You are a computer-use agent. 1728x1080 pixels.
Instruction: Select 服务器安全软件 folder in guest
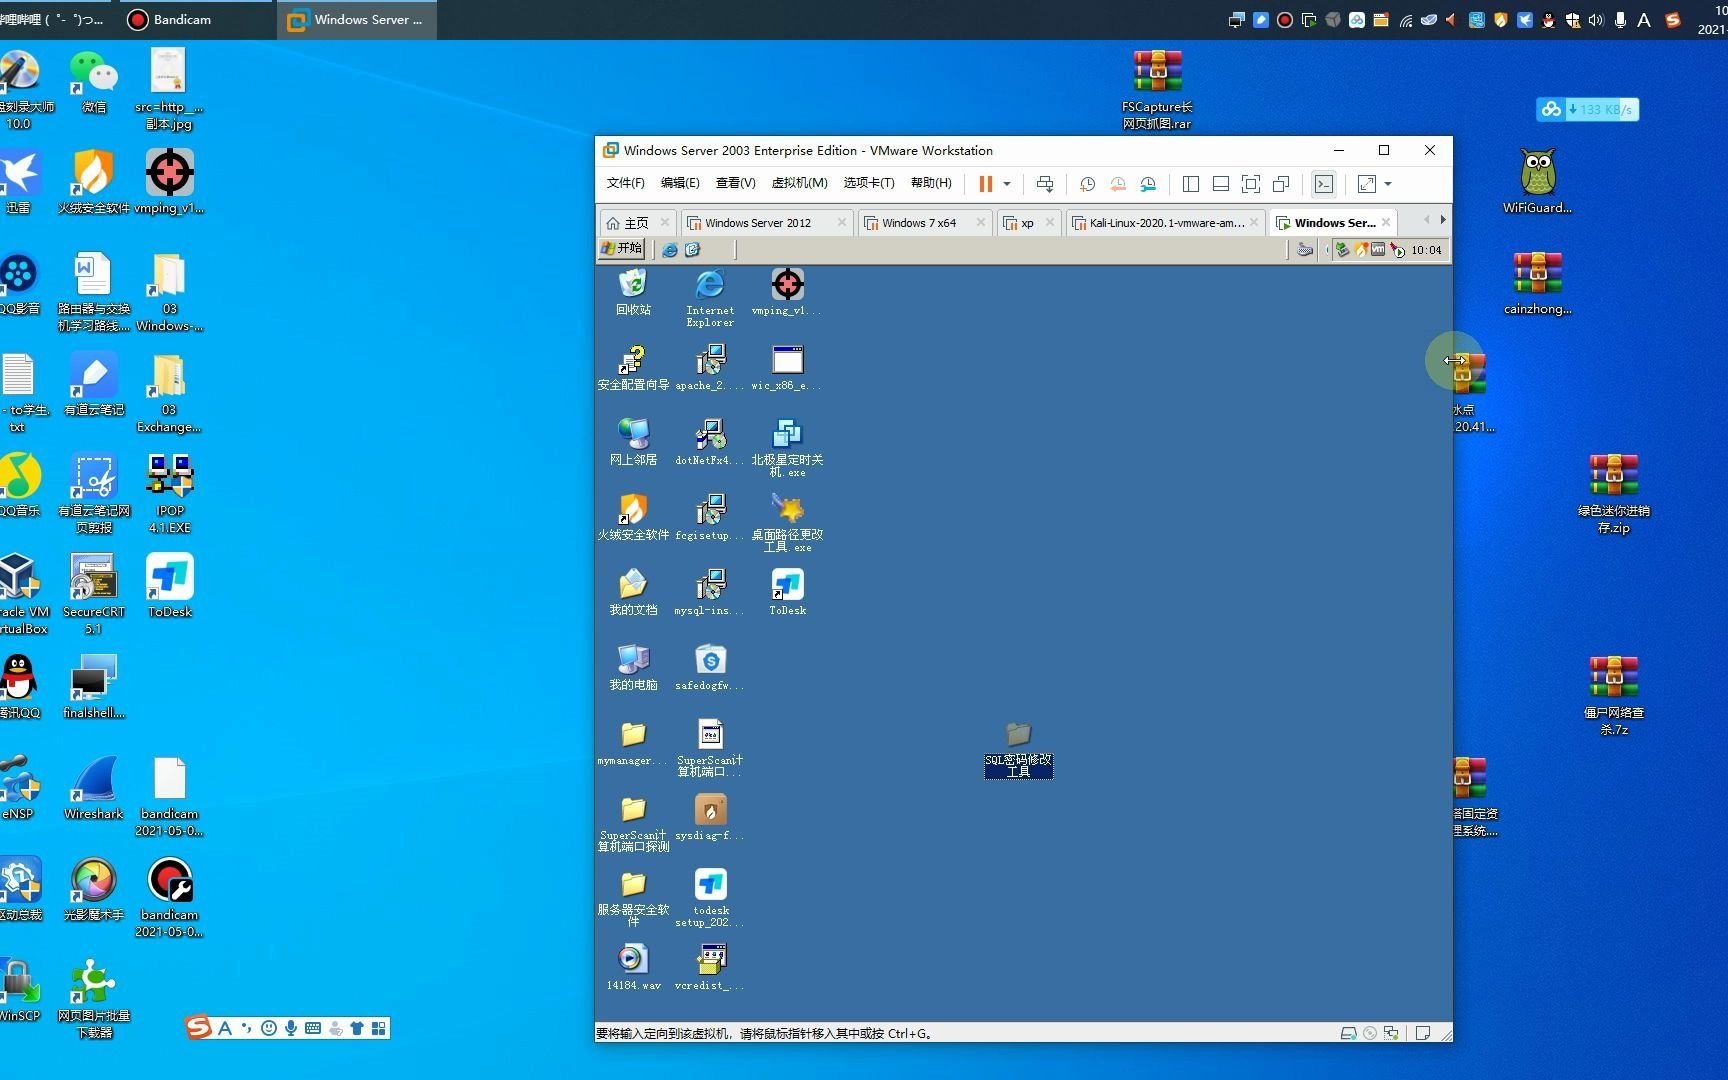pyautogui.click(x=633, y=898)
